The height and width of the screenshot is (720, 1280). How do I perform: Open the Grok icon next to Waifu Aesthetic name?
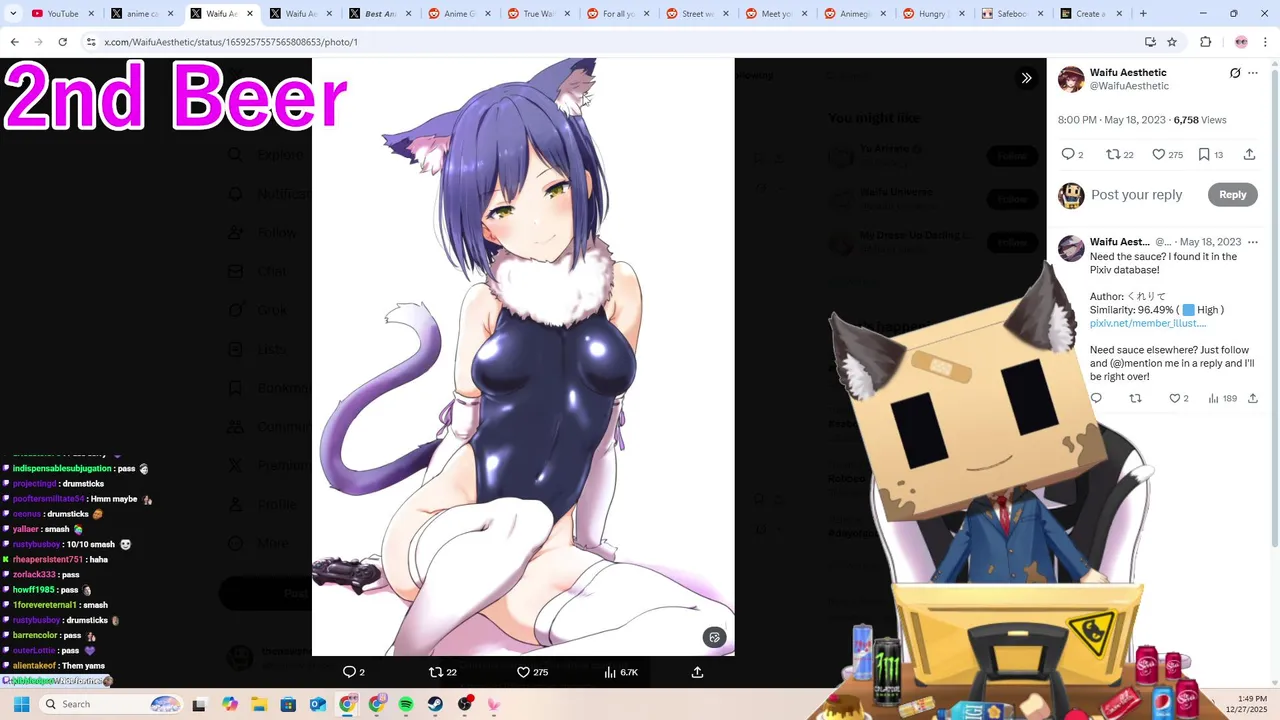pyautogui.click(x=1235, y=73)
